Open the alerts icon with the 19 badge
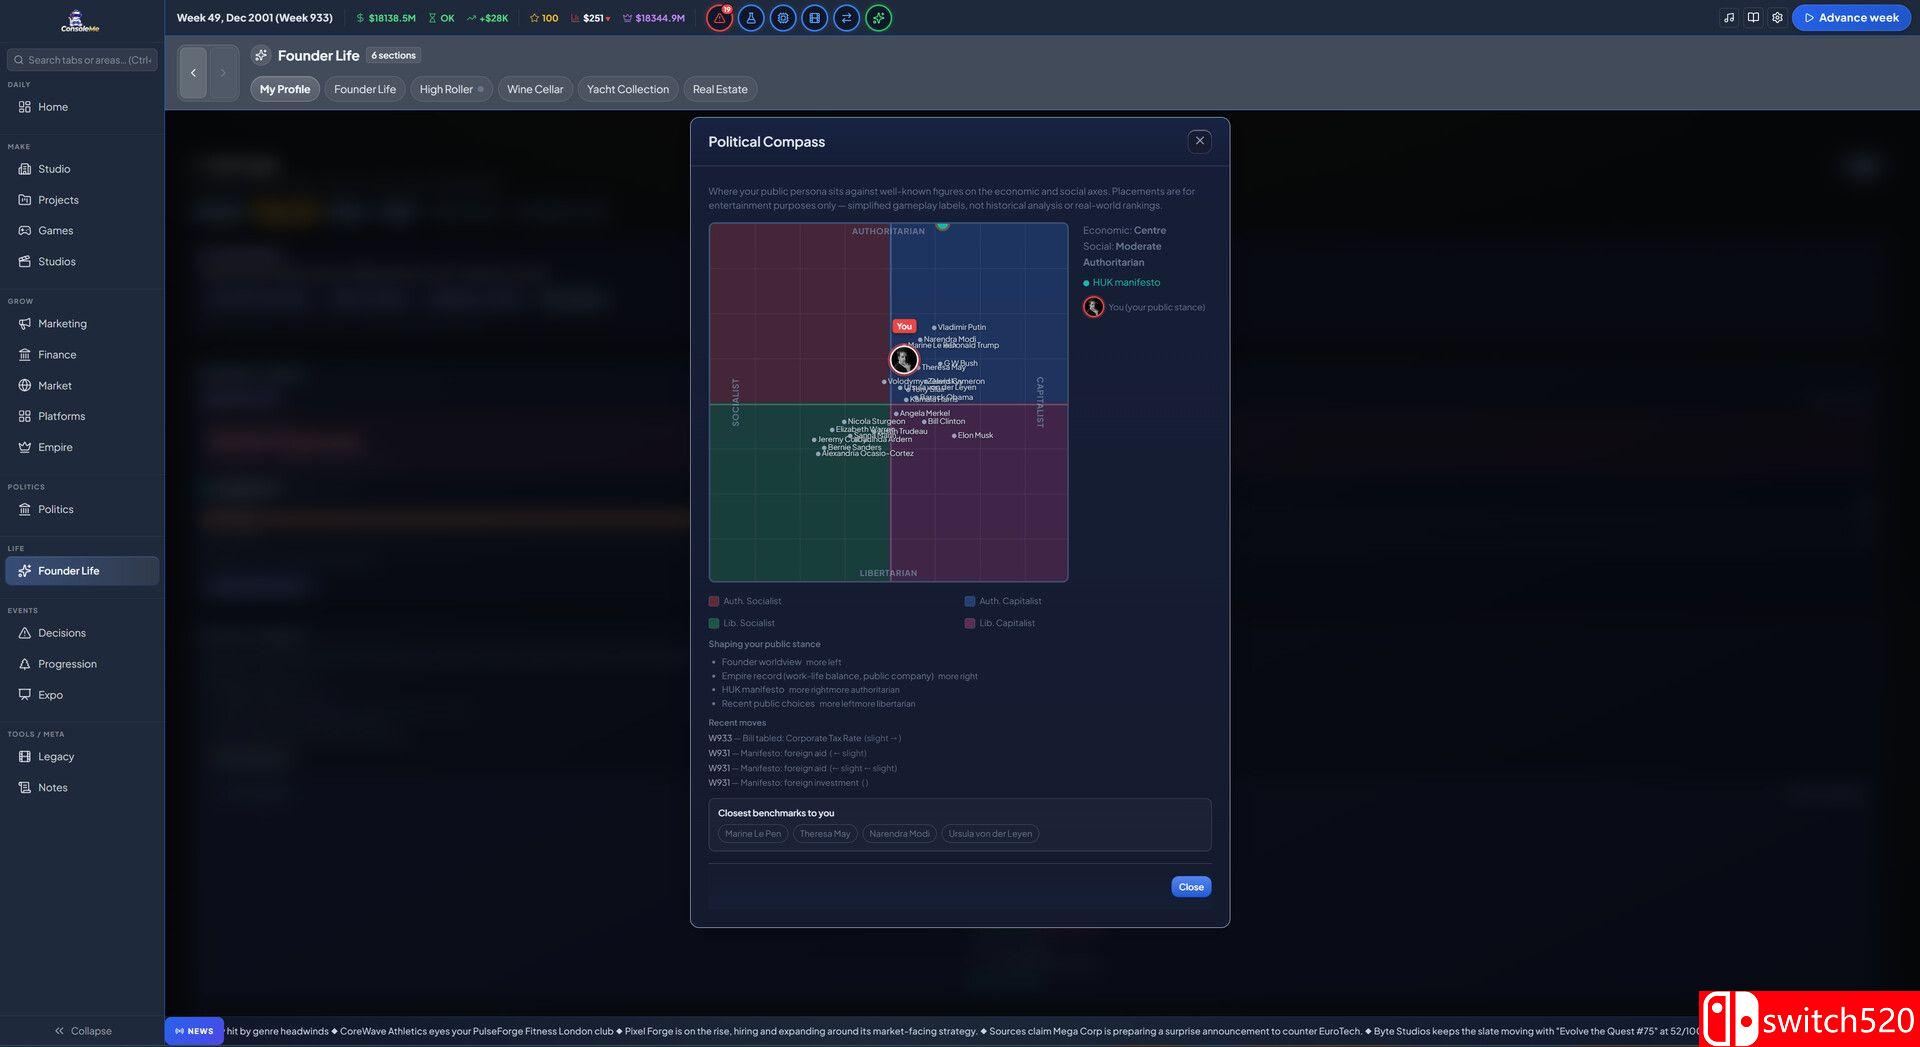This screenshot has width=1920, height=1047. [719, 18]
